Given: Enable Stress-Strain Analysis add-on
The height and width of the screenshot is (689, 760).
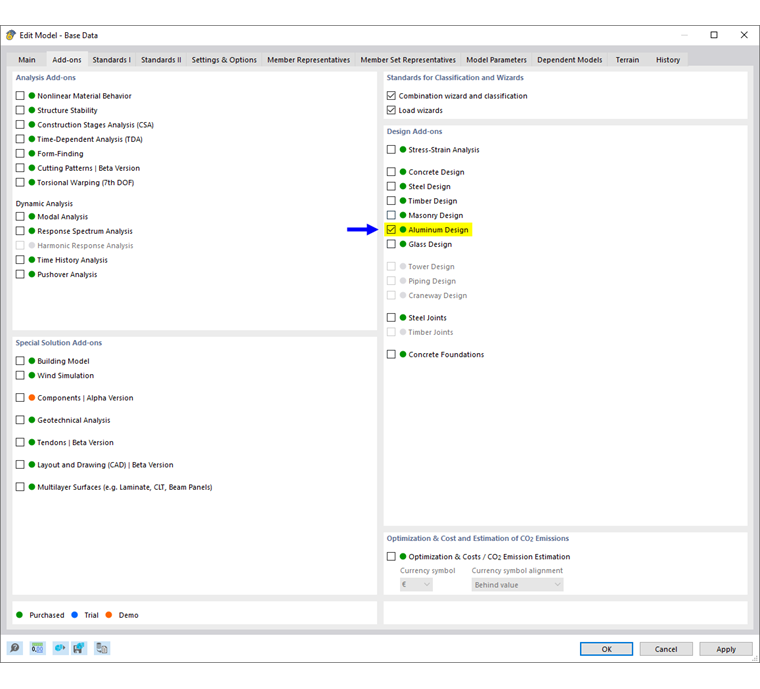Looking at the screenshot, I should tap(391, 150).
